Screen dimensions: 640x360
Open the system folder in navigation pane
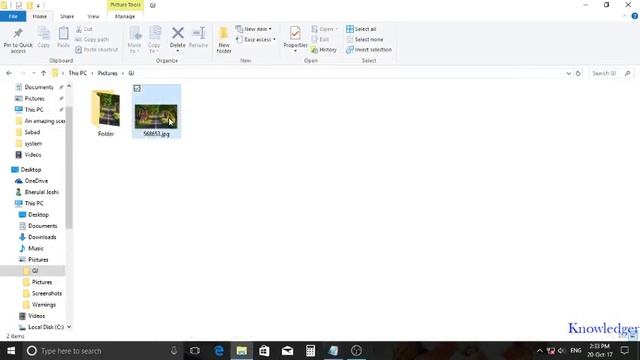click(33, 144)
